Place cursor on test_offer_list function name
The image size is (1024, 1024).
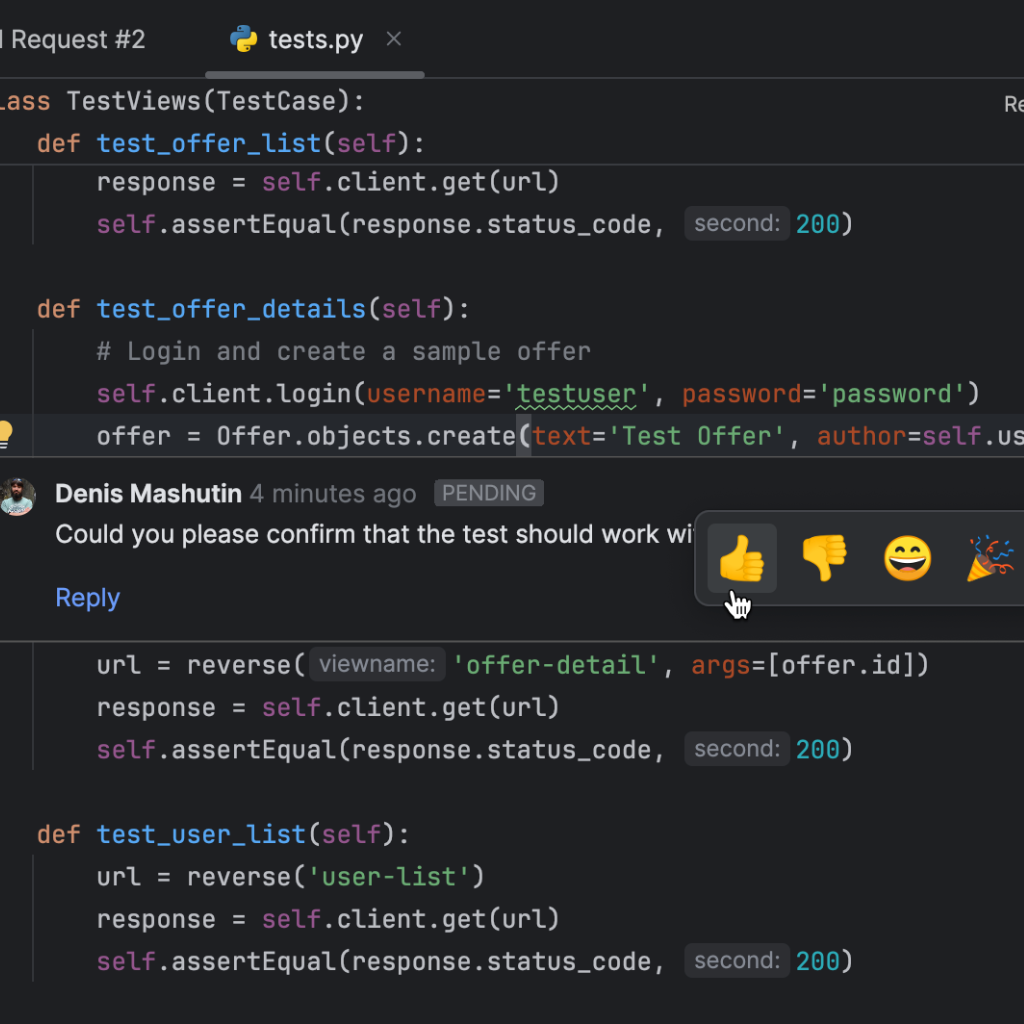(209, 143)
